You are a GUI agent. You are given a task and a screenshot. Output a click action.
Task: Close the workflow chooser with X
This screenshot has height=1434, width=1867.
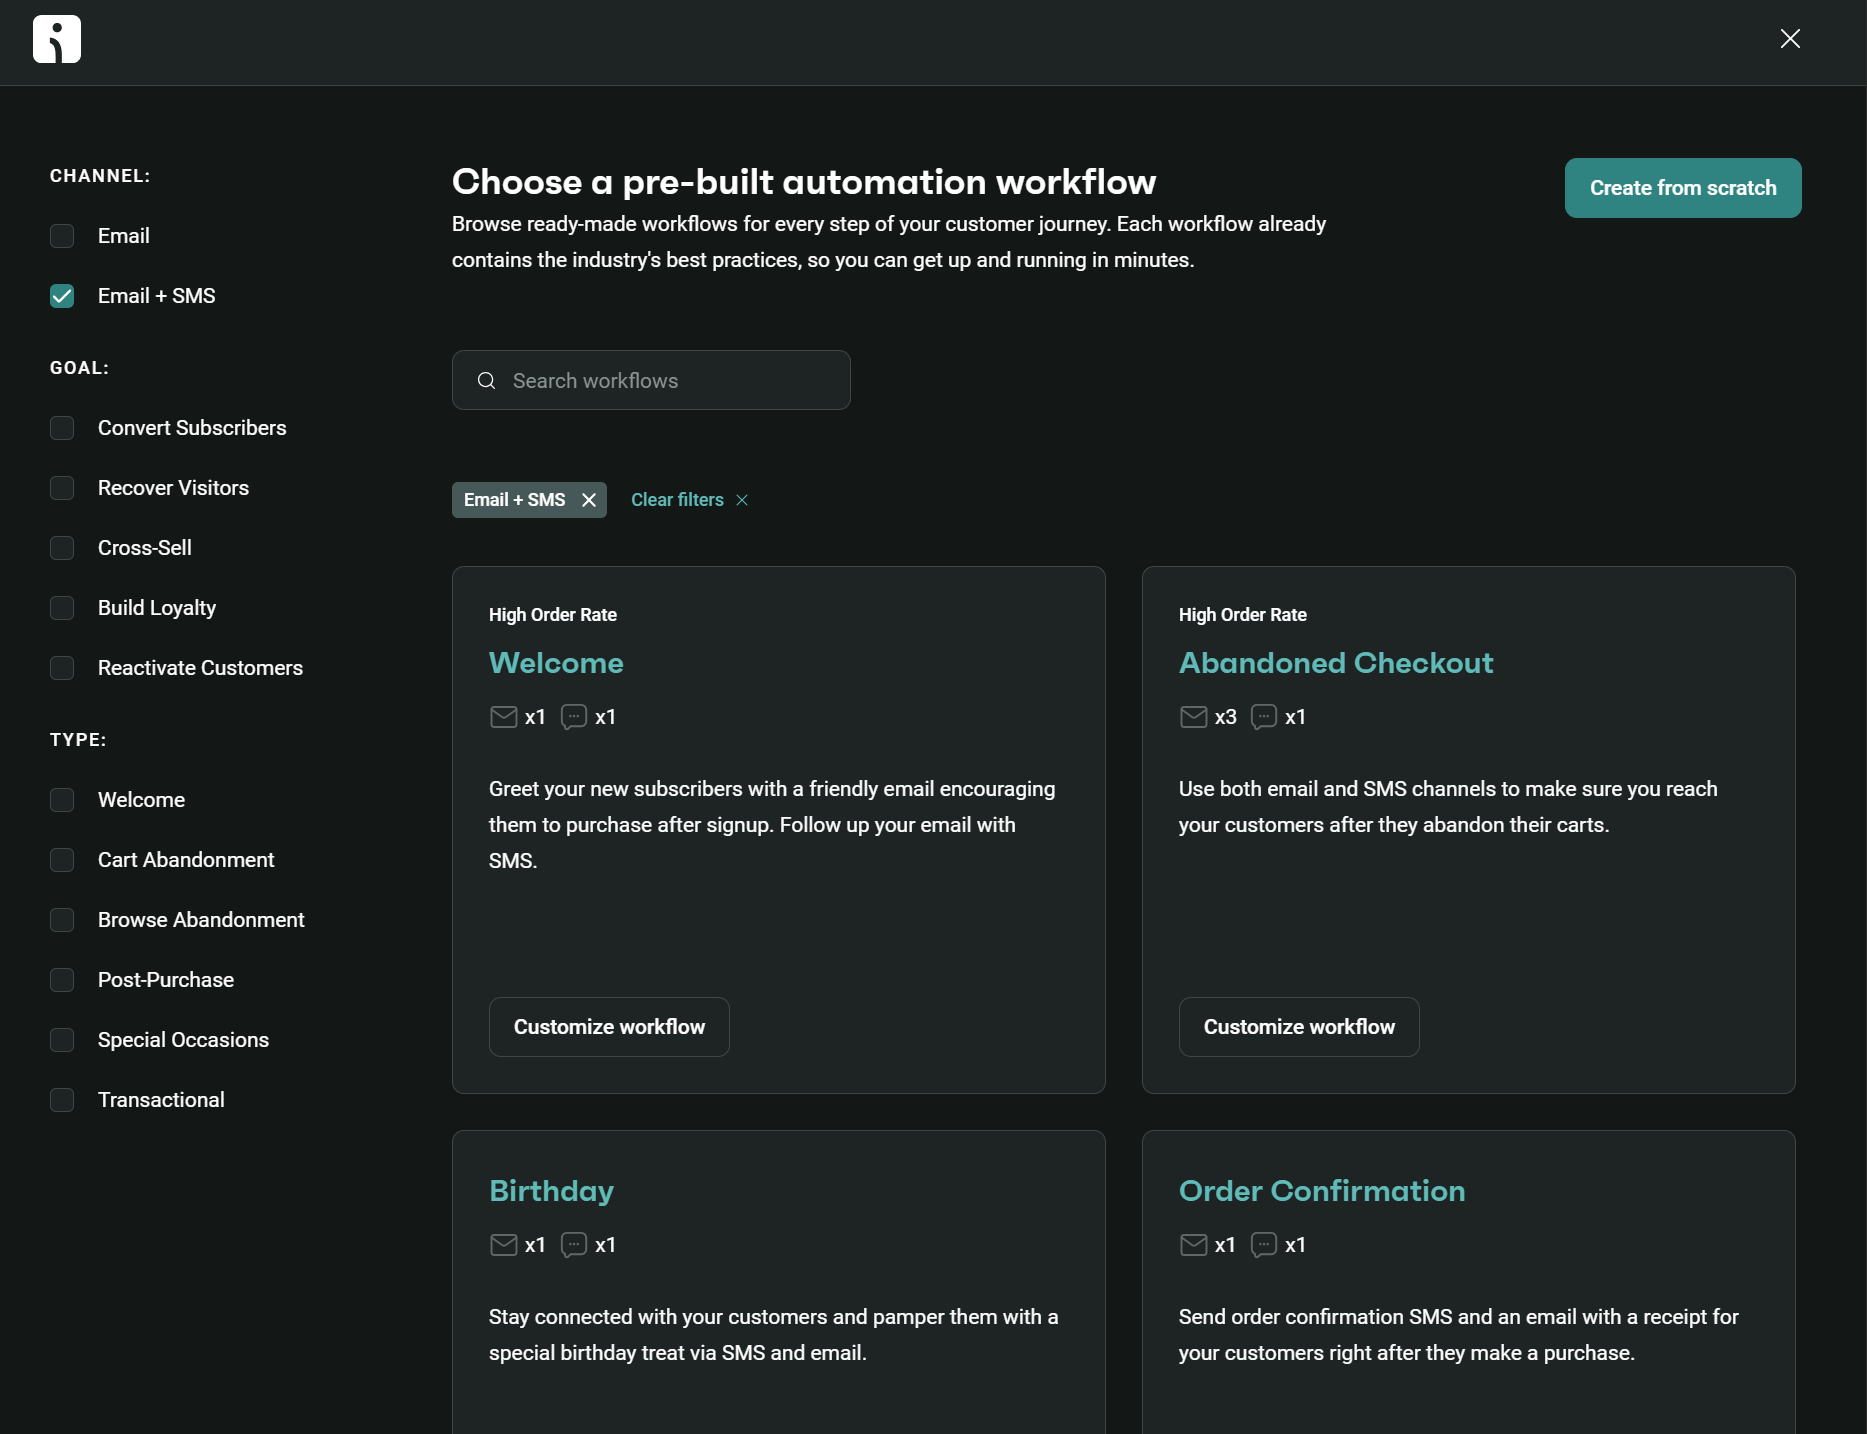coord(1790,38)
